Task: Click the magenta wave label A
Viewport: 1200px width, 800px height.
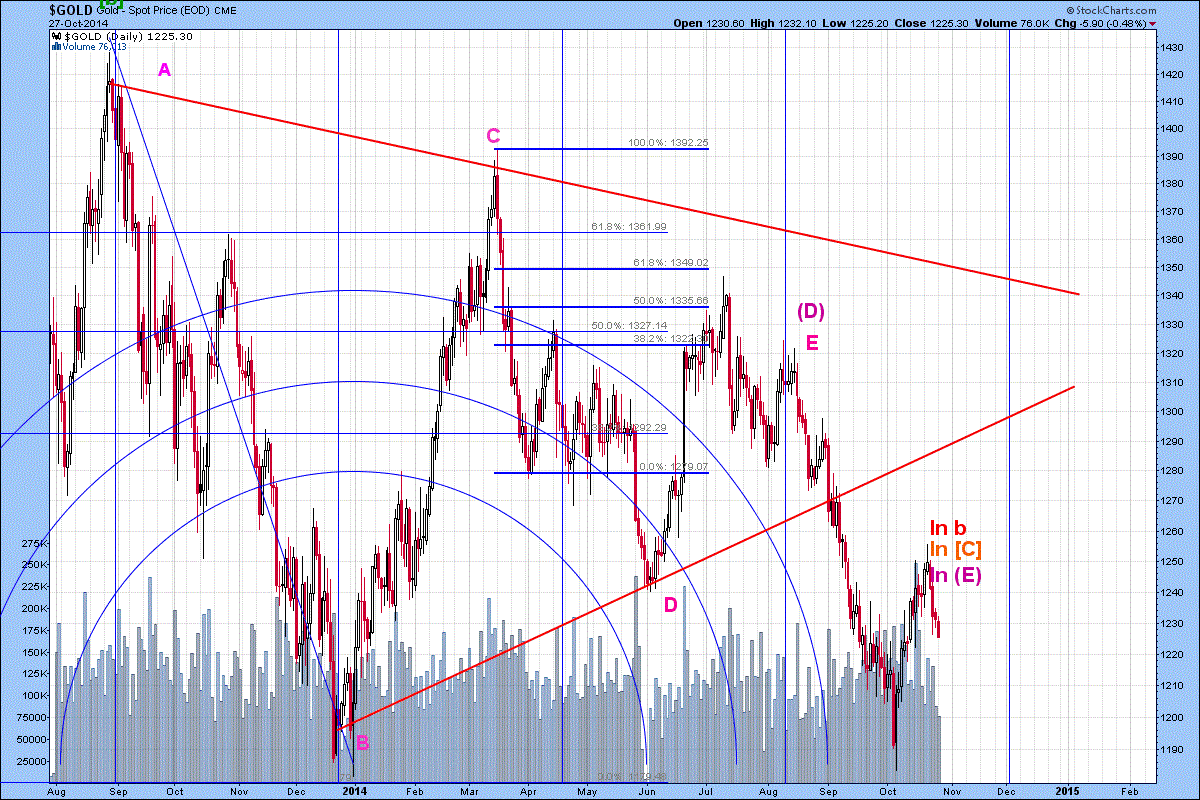Action: point(165,70)
